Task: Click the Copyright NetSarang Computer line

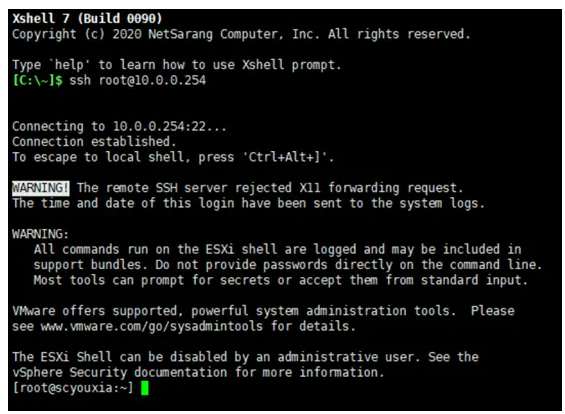Action: [241, 34]
